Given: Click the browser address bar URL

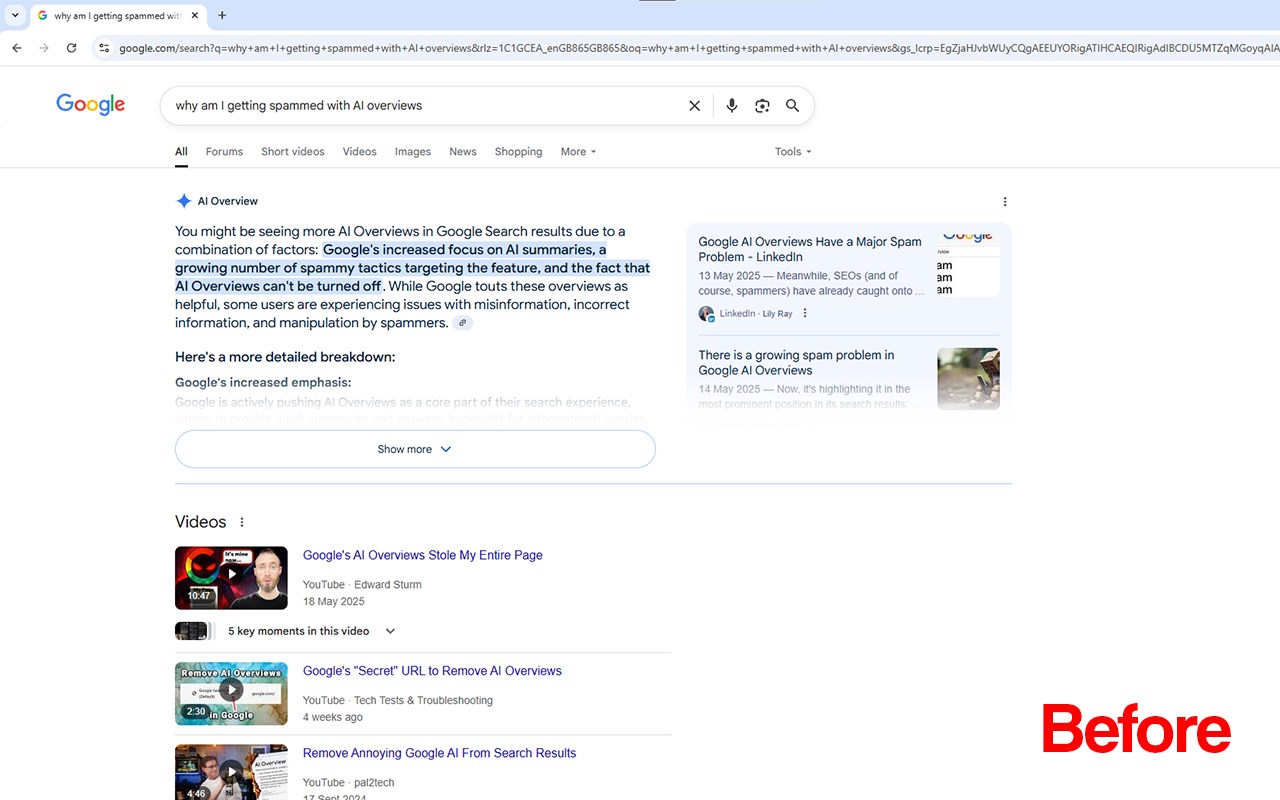Looking at the screenshot, I should point(698,48).
